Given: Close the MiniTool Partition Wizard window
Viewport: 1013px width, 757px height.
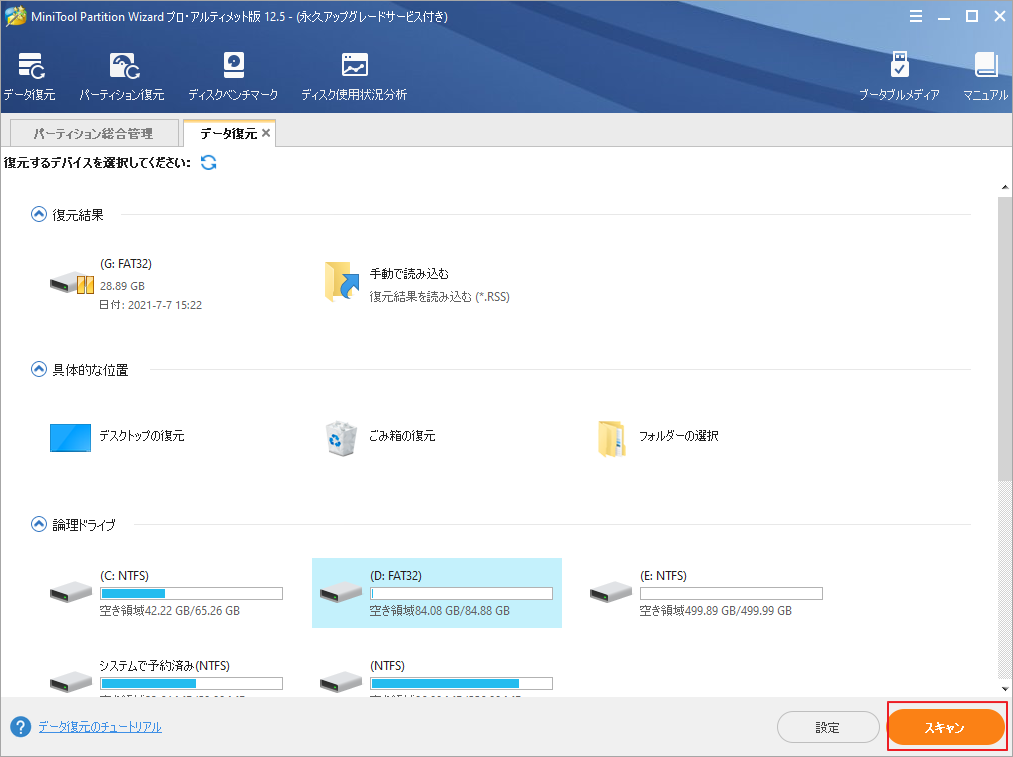Looking at the screenshot, I should (999, 16).
